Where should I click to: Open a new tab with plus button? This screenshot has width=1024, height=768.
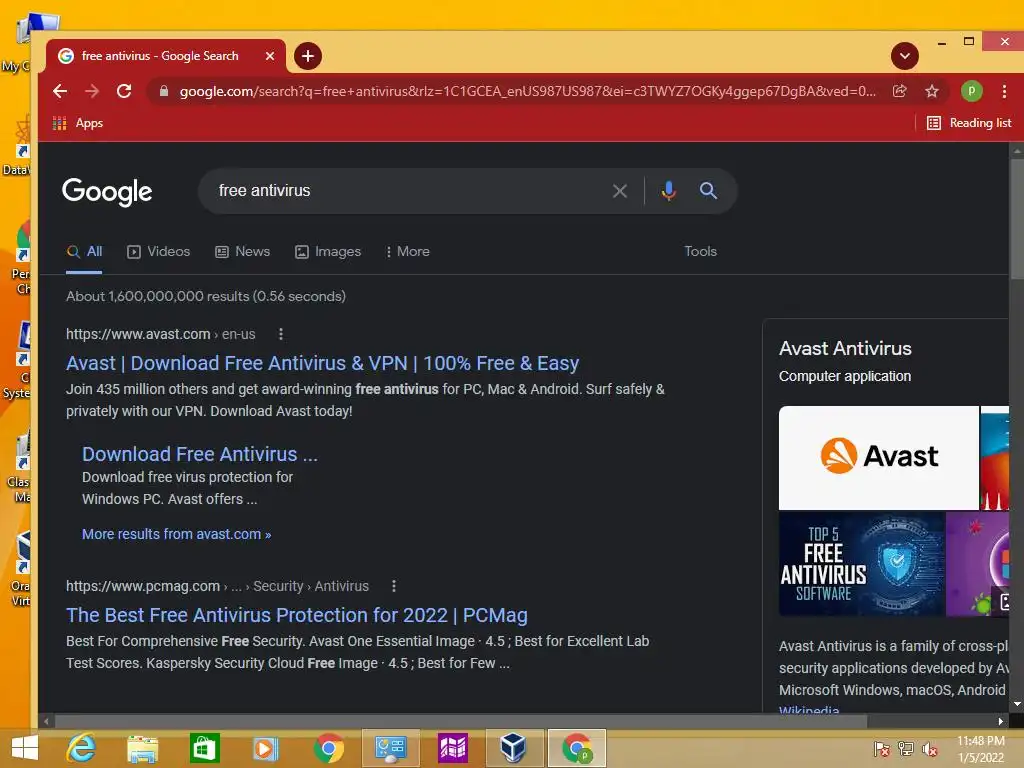308,56
